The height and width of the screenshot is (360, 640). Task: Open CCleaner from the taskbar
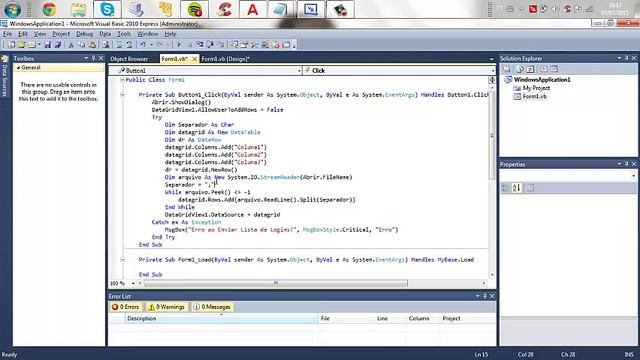pos(224,9)
